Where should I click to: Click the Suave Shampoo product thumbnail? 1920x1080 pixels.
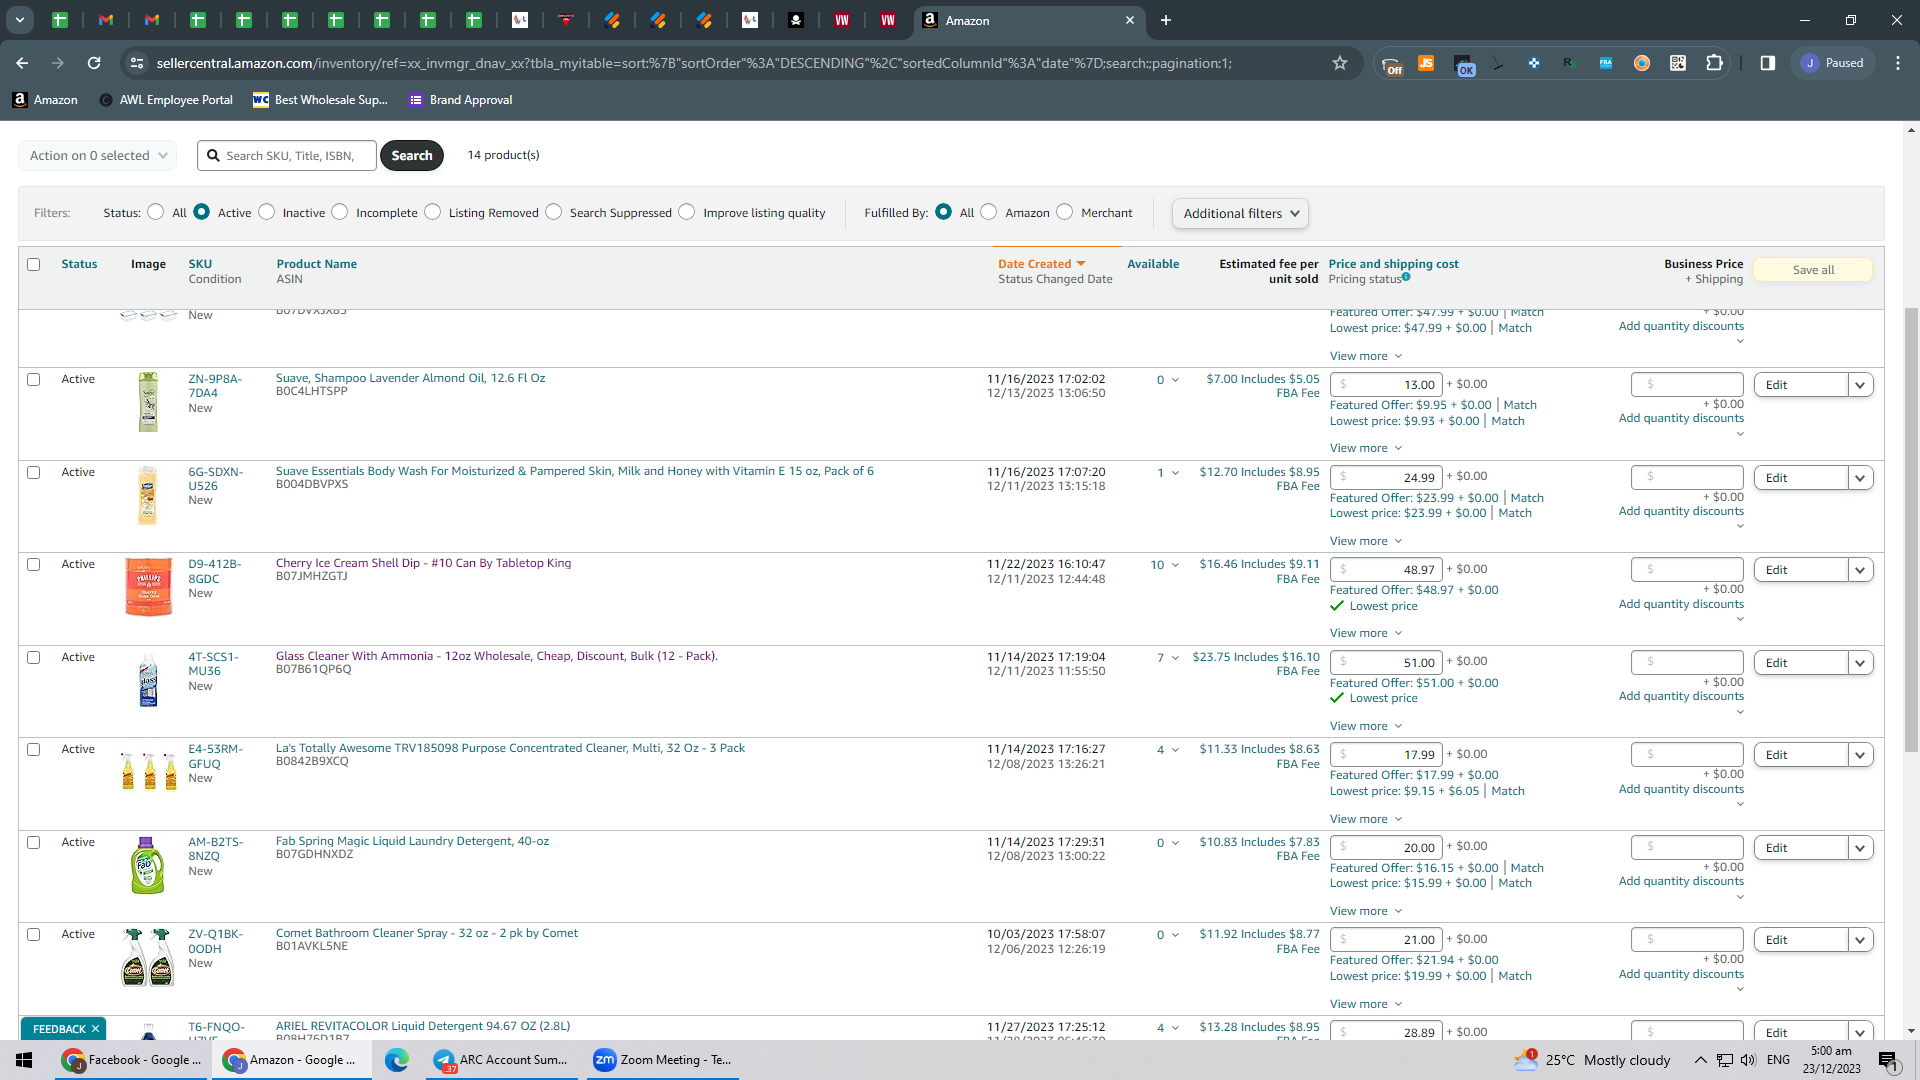(x=148, y=402)
